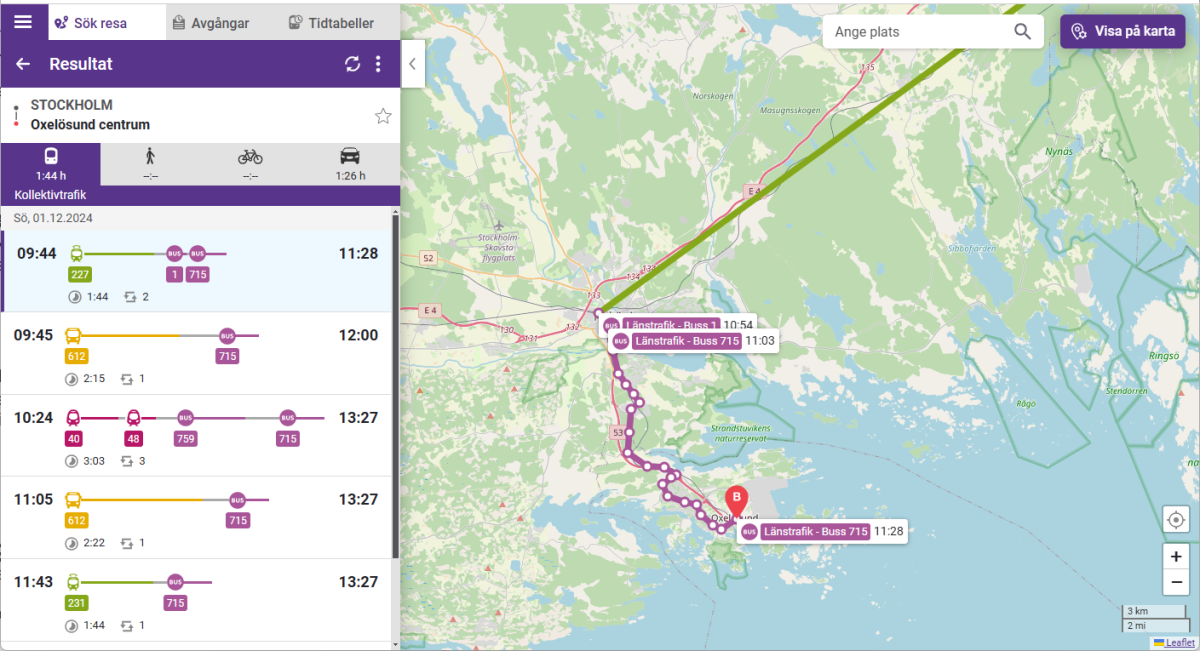
Task: Click the magnifier search icon
Action: [1022, 32]
